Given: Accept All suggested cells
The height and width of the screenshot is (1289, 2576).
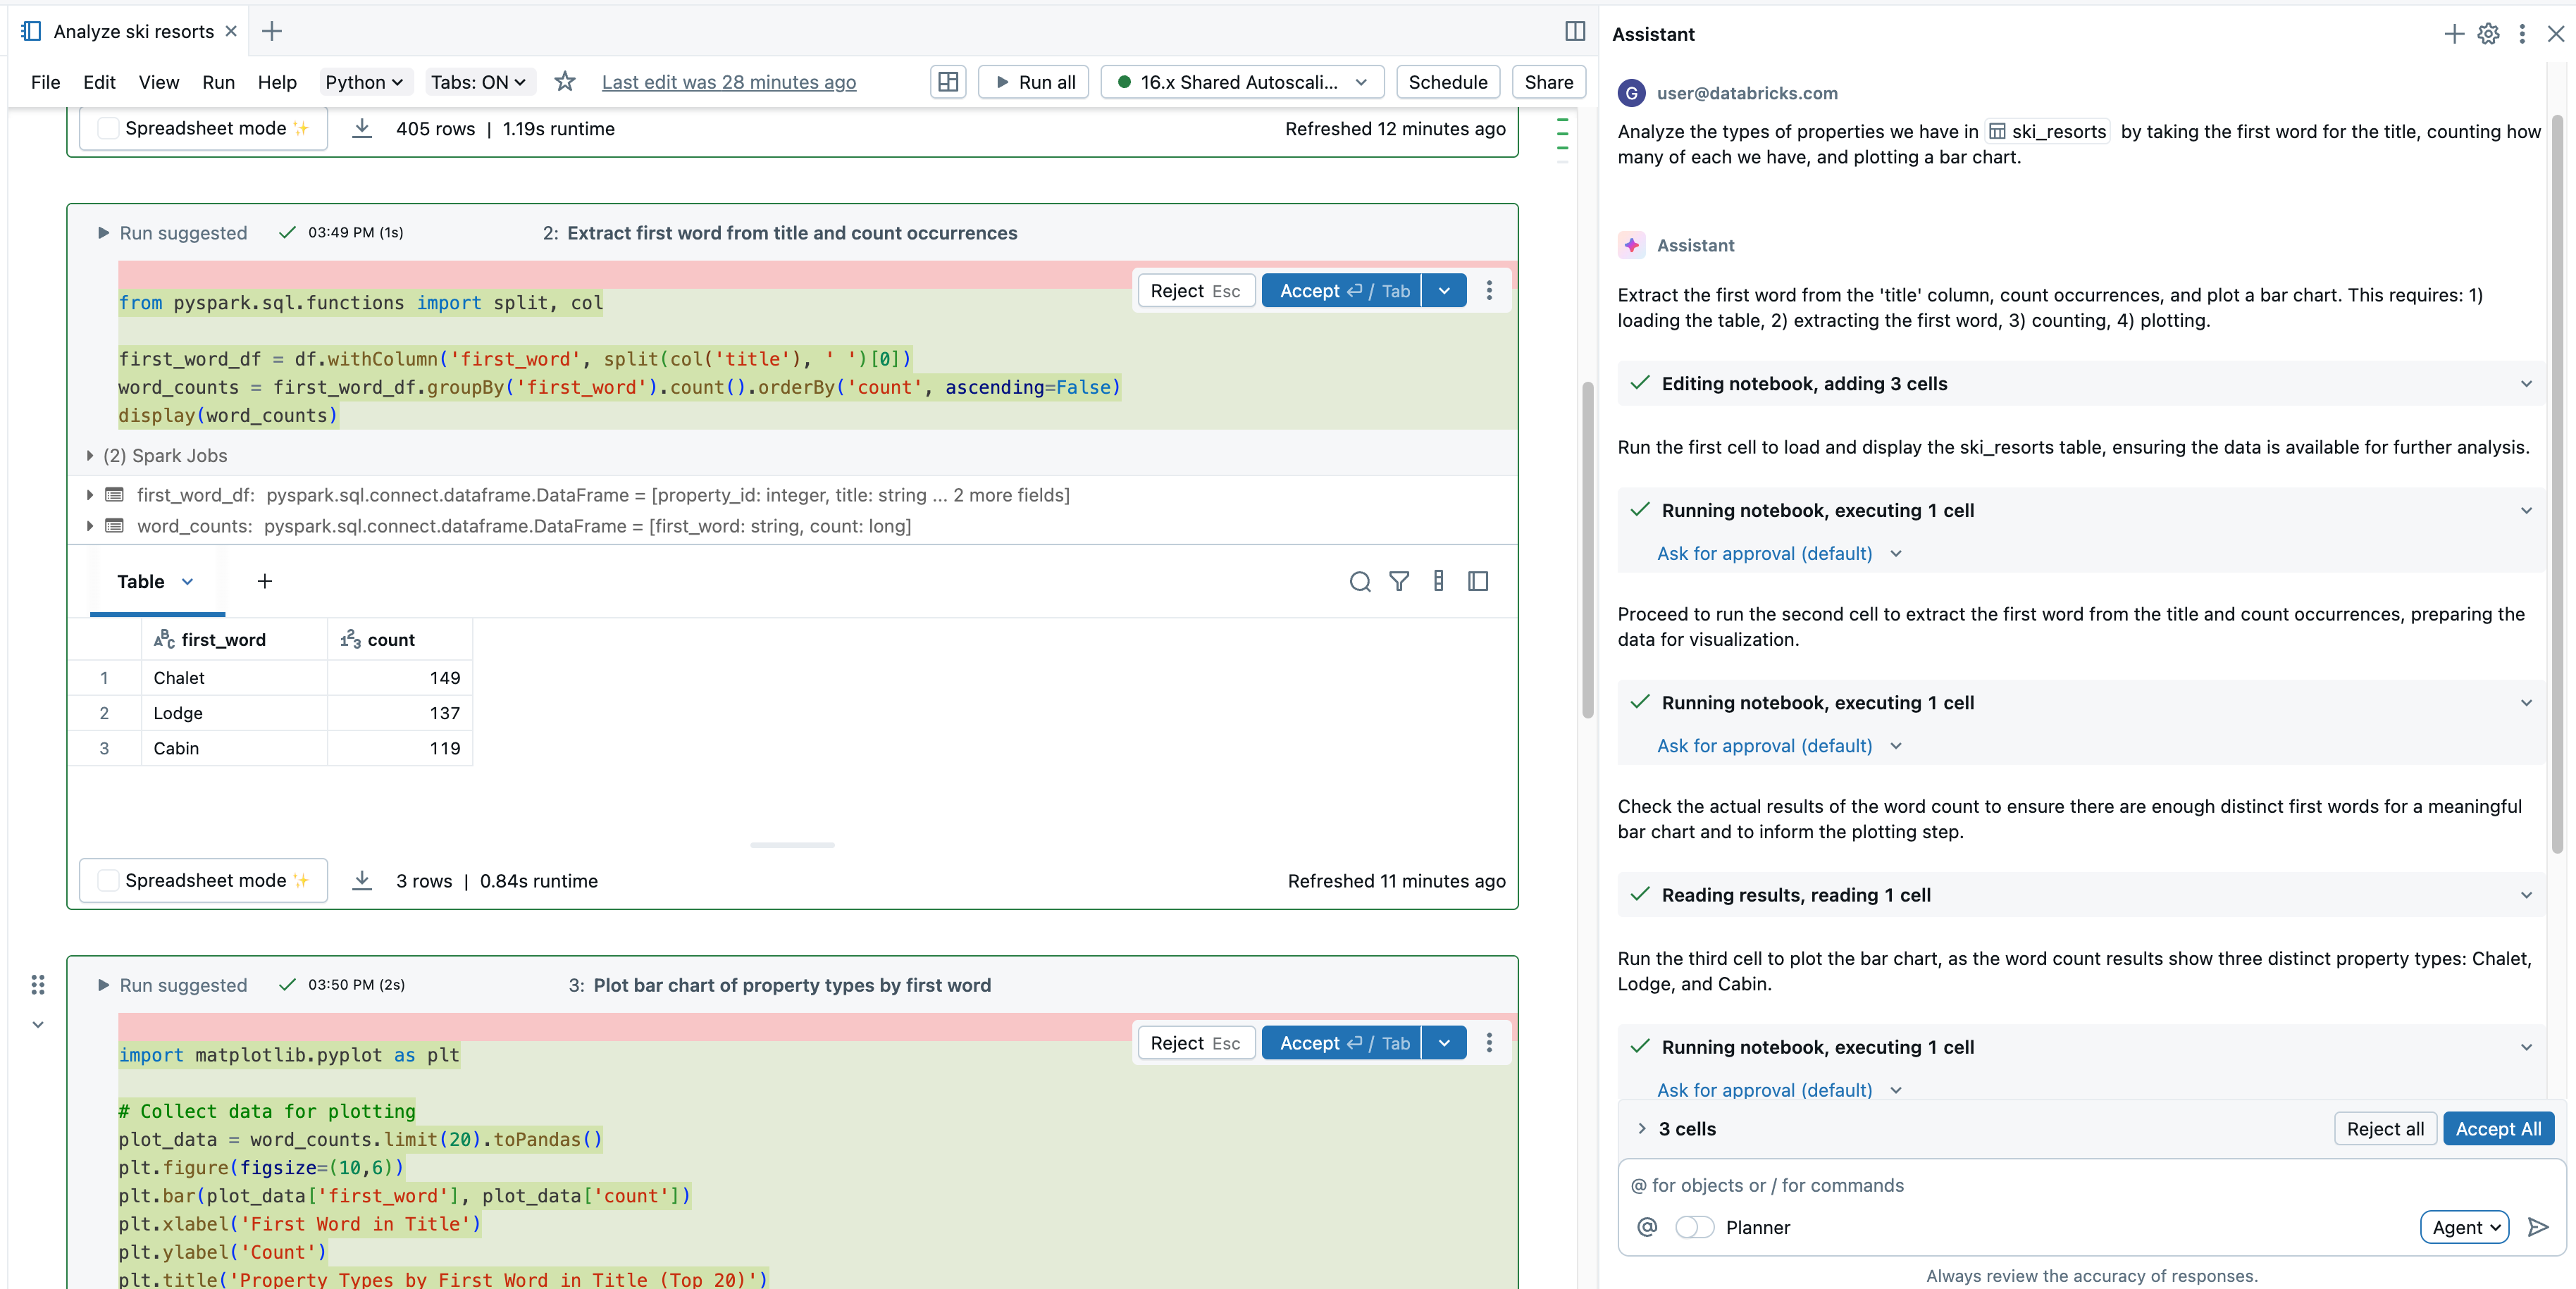Looking at the screenshot, I should [2499, 1129].
